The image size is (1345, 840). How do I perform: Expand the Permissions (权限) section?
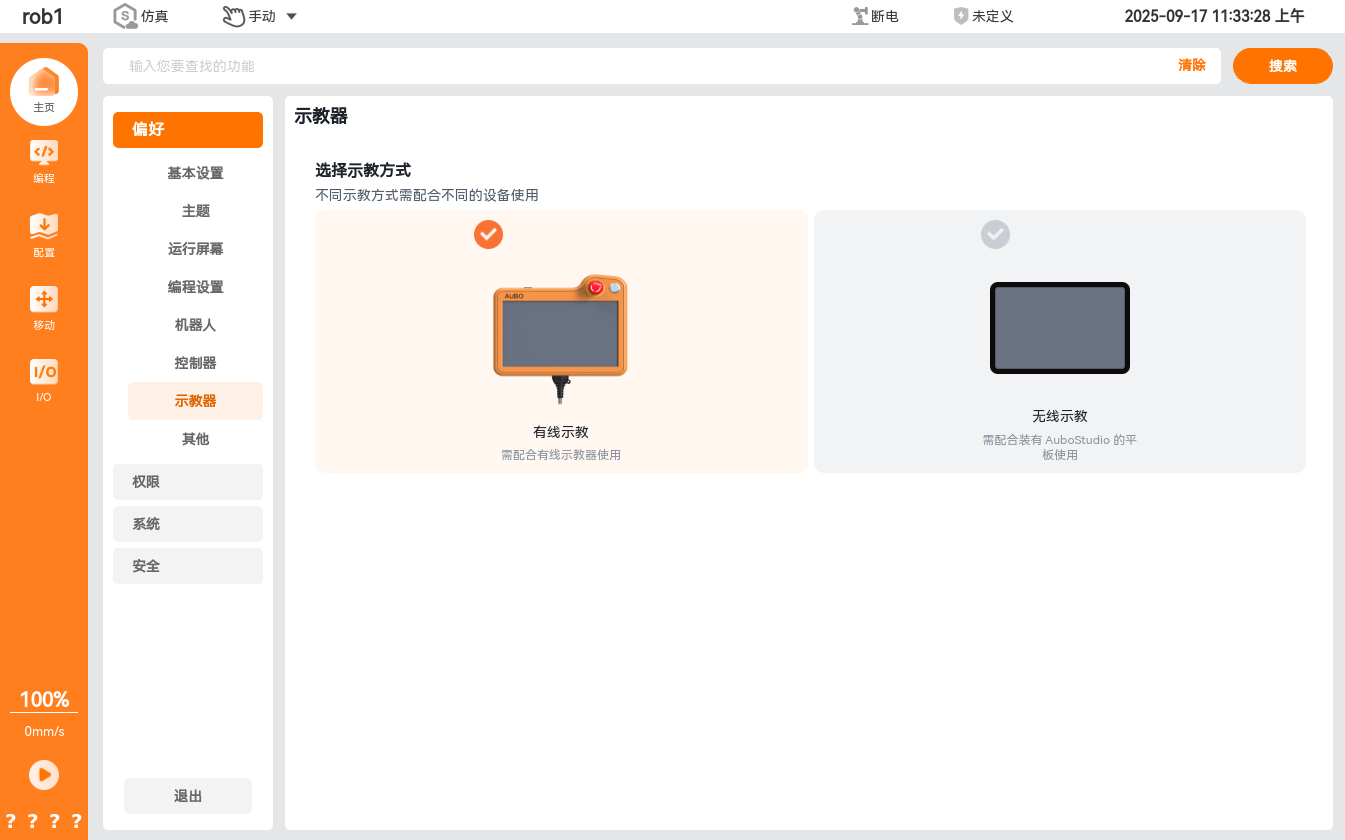(x=188, y=482)
